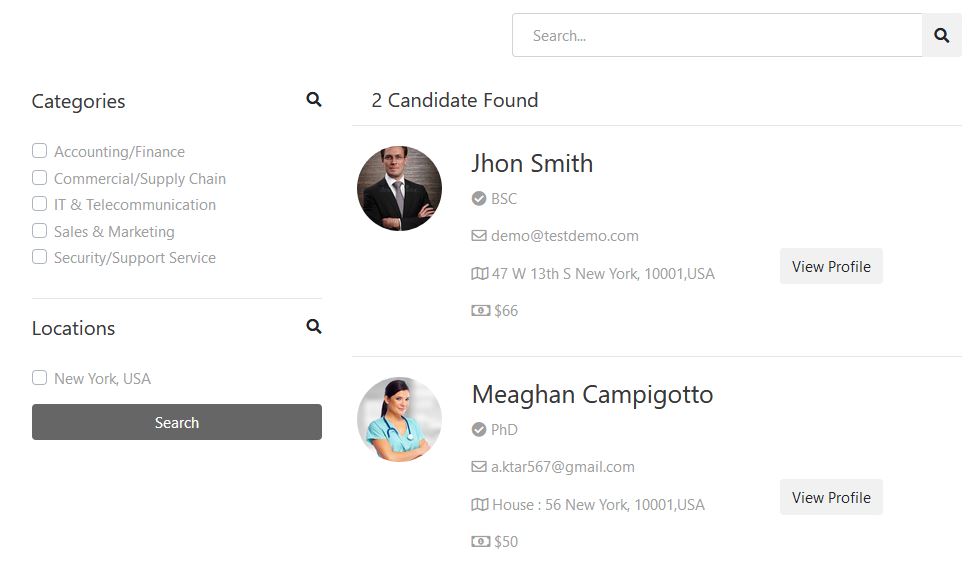Click the map icon beside 47 W 13th address
This screenshot has width=971, height=574.
pos(480,273)
